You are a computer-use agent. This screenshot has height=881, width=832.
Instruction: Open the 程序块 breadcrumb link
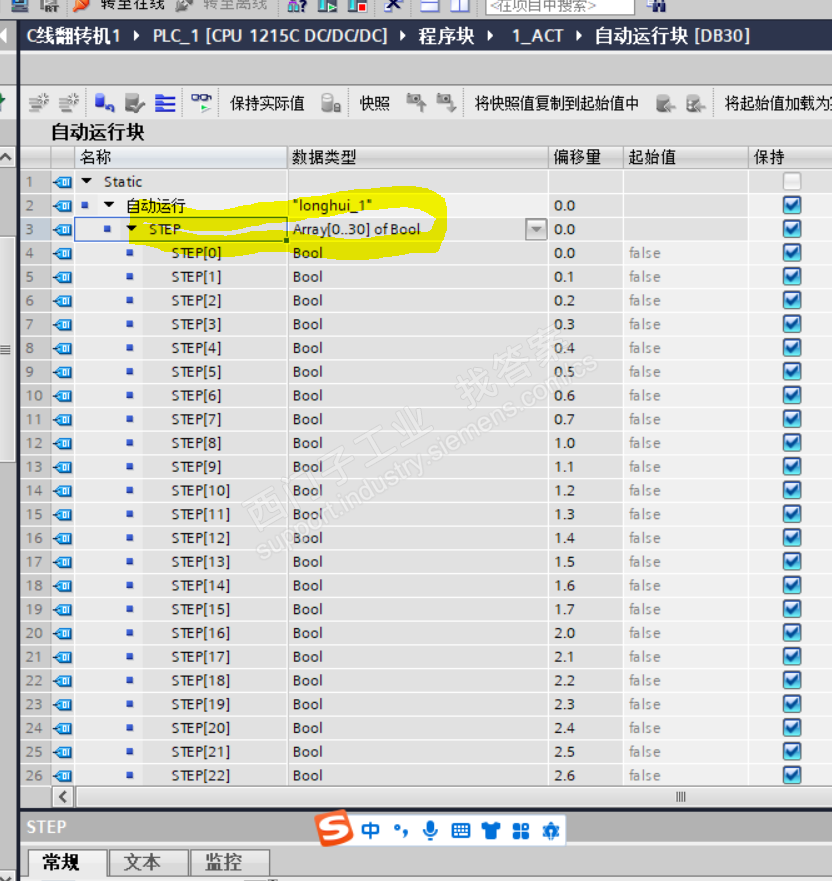(x=446, y=36)
